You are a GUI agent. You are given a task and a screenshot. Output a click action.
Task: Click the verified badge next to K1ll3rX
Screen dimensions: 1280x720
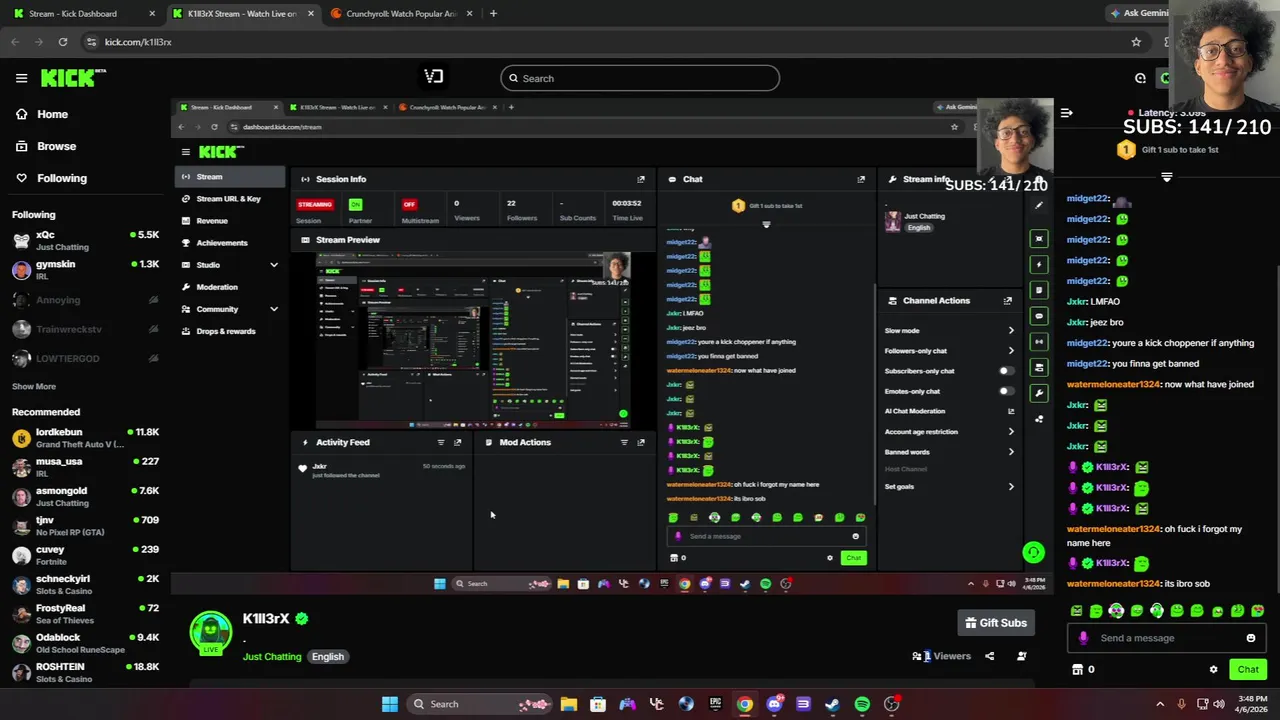click(x=301, y=619)
